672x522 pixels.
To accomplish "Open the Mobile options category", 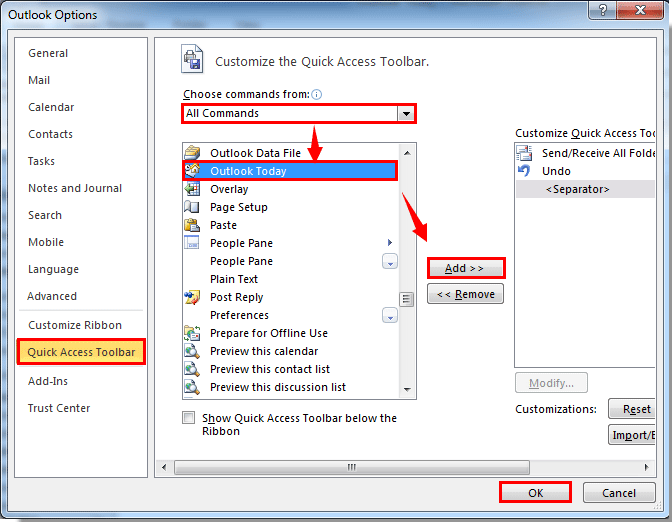I will [46, 242].
